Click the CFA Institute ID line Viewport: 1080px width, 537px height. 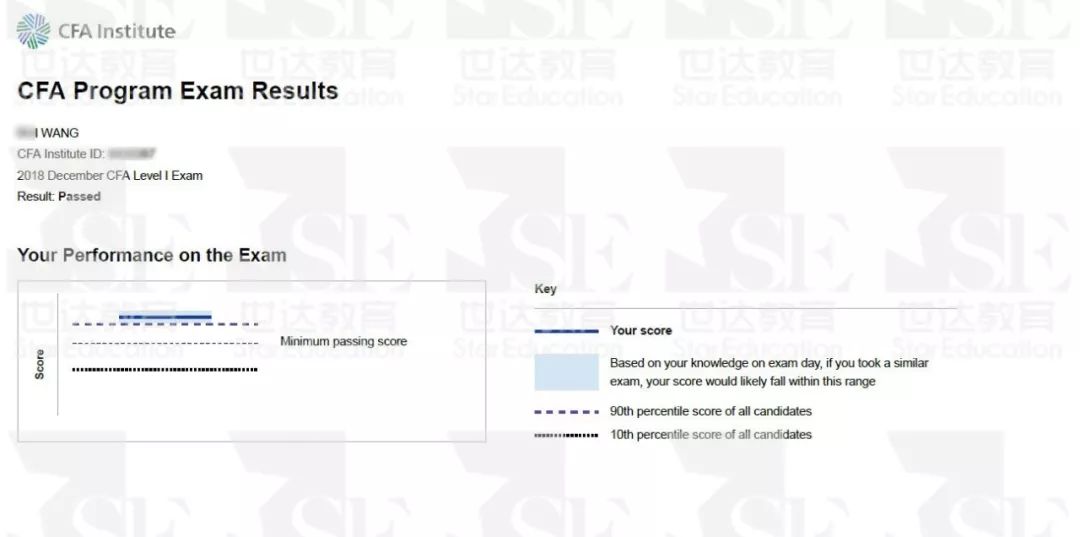tap(86, 154)
